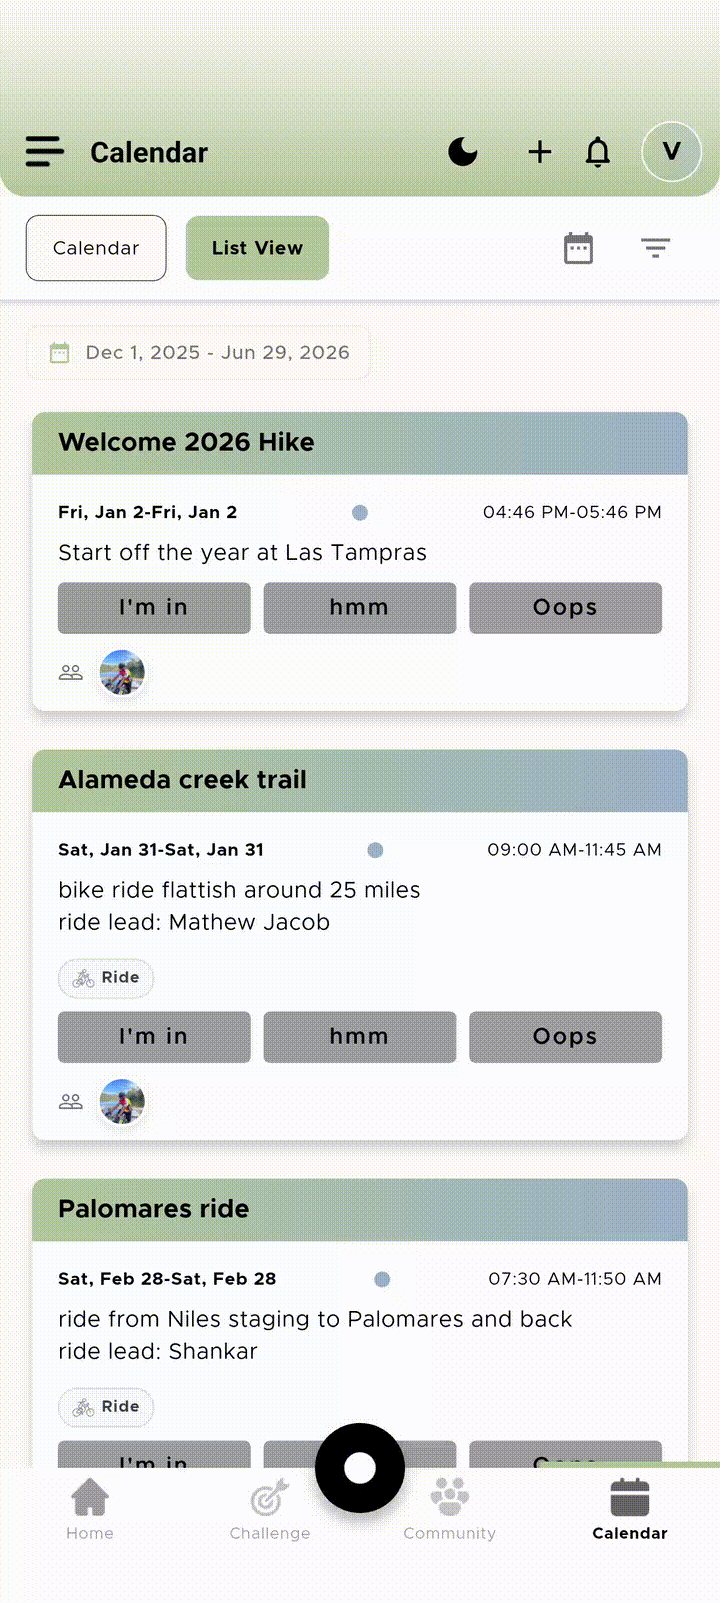The height and width of the screenshot is (1603, 720).
Task: Open the V profile avatar
Action: click(671, 152)
